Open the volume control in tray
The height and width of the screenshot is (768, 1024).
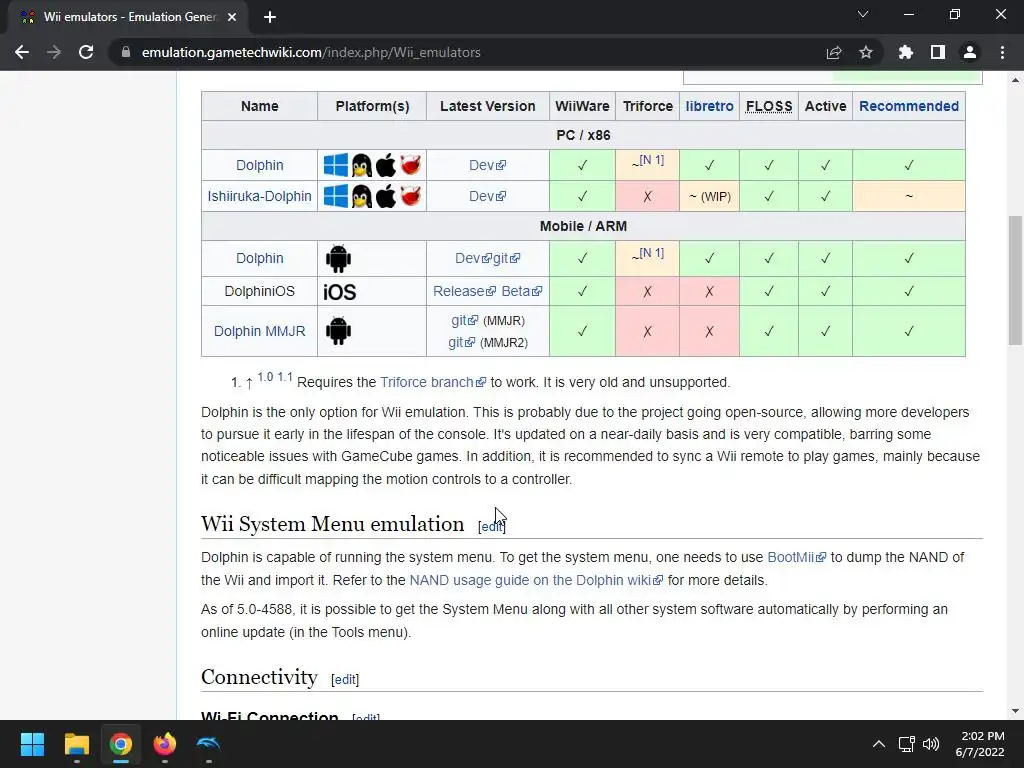931,744
